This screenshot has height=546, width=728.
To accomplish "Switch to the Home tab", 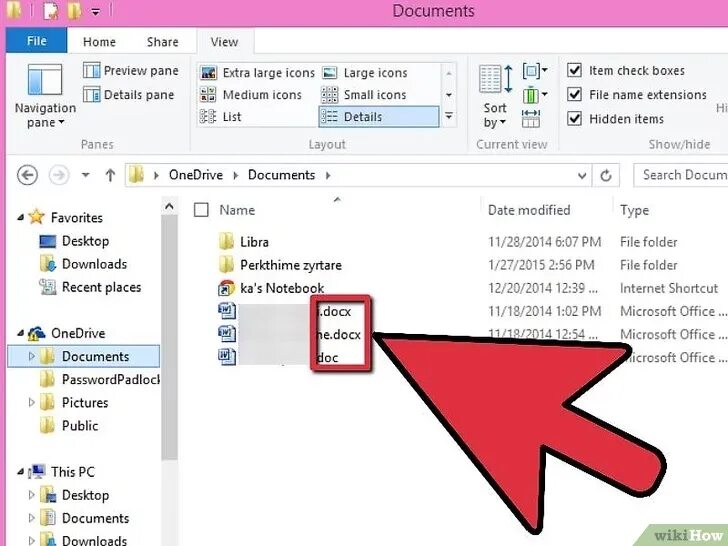I will click(x=99, y=42).
